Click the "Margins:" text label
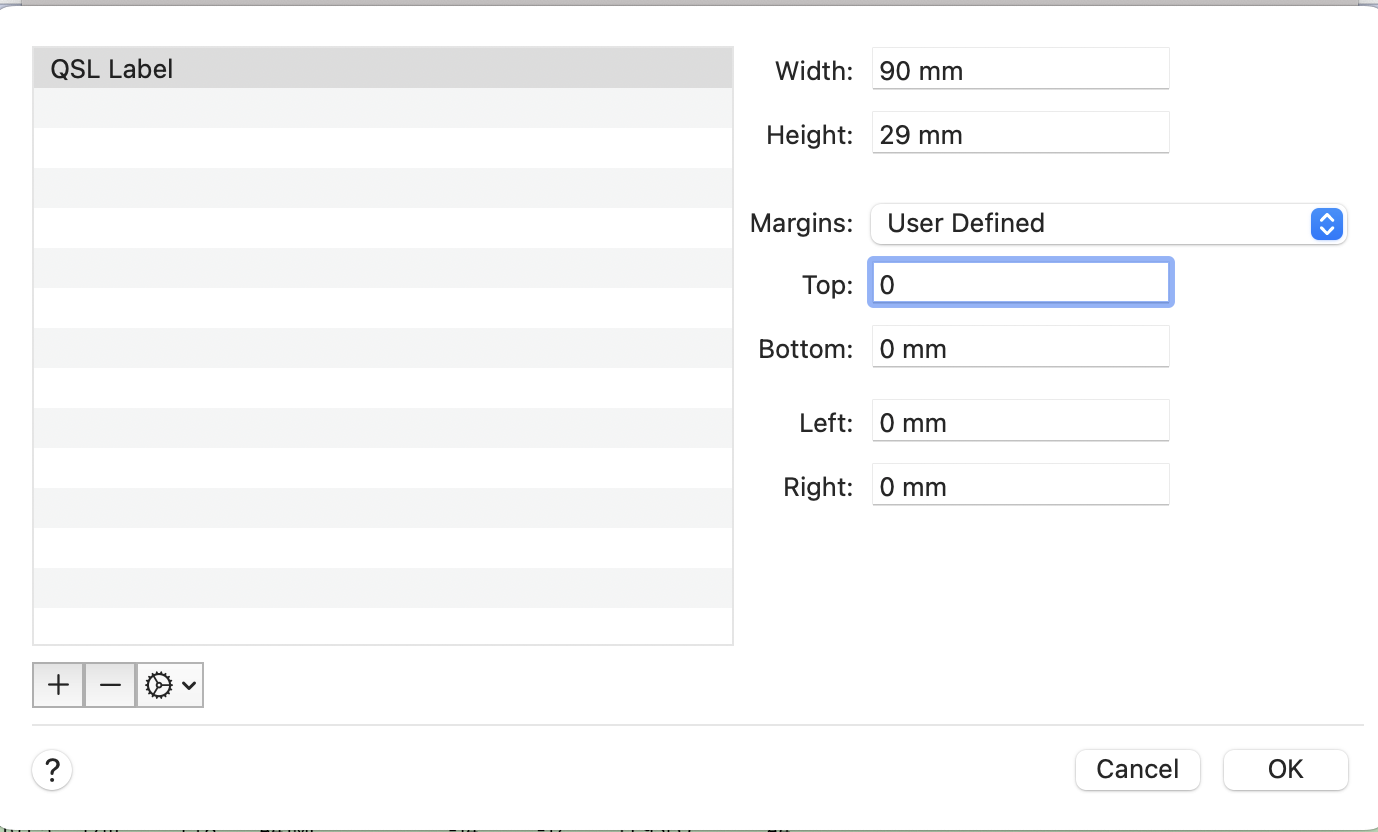 tap(802, 223)
